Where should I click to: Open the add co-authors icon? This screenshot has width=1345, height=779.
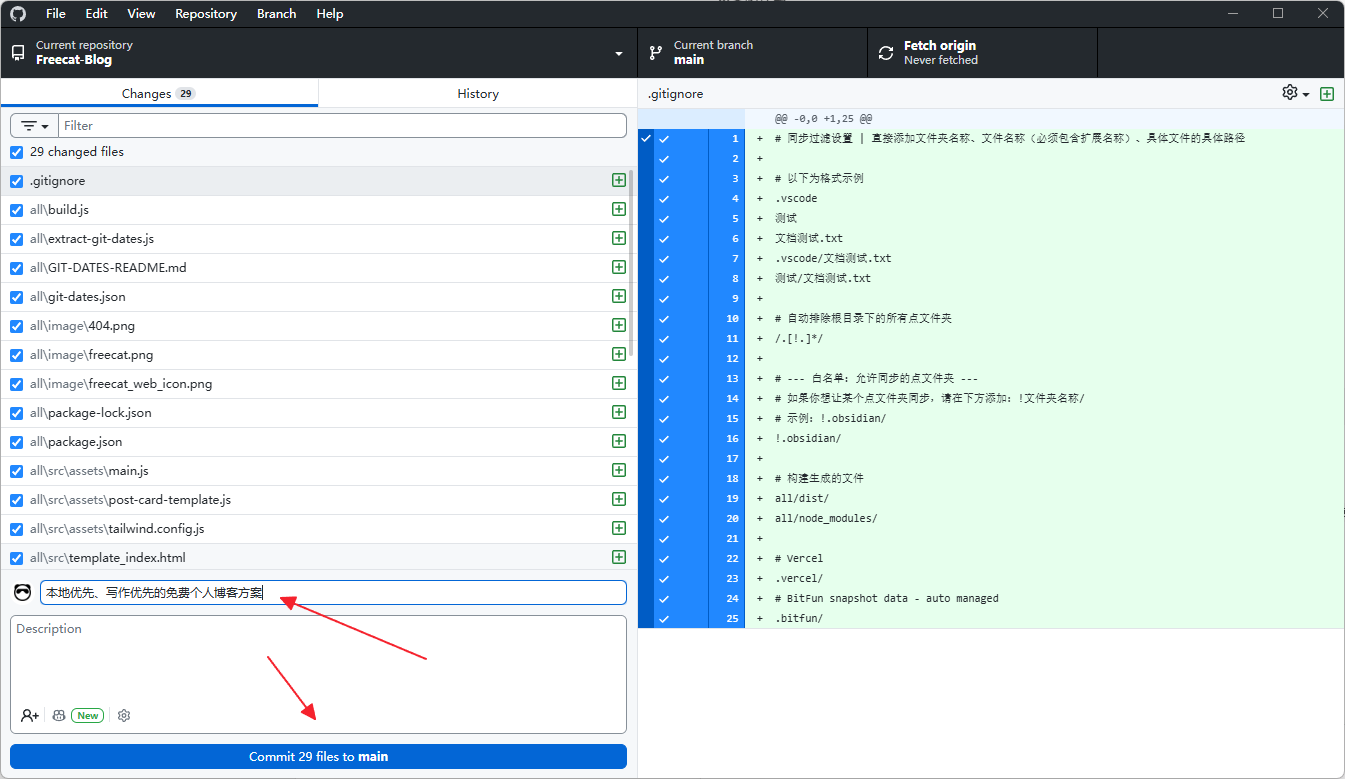30,716
